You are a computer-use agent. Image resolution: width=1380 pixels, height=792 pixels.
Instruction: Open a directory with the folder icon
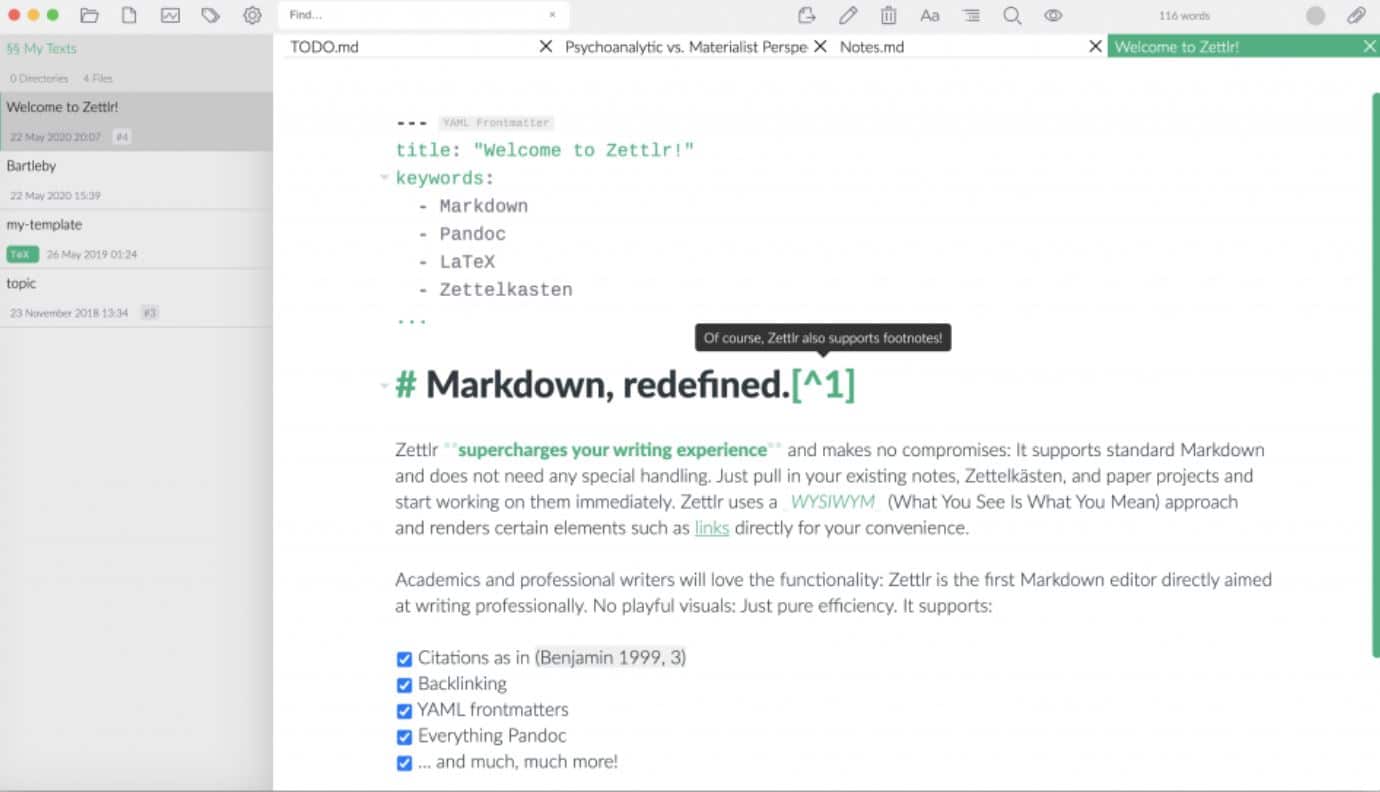point(90,16)
